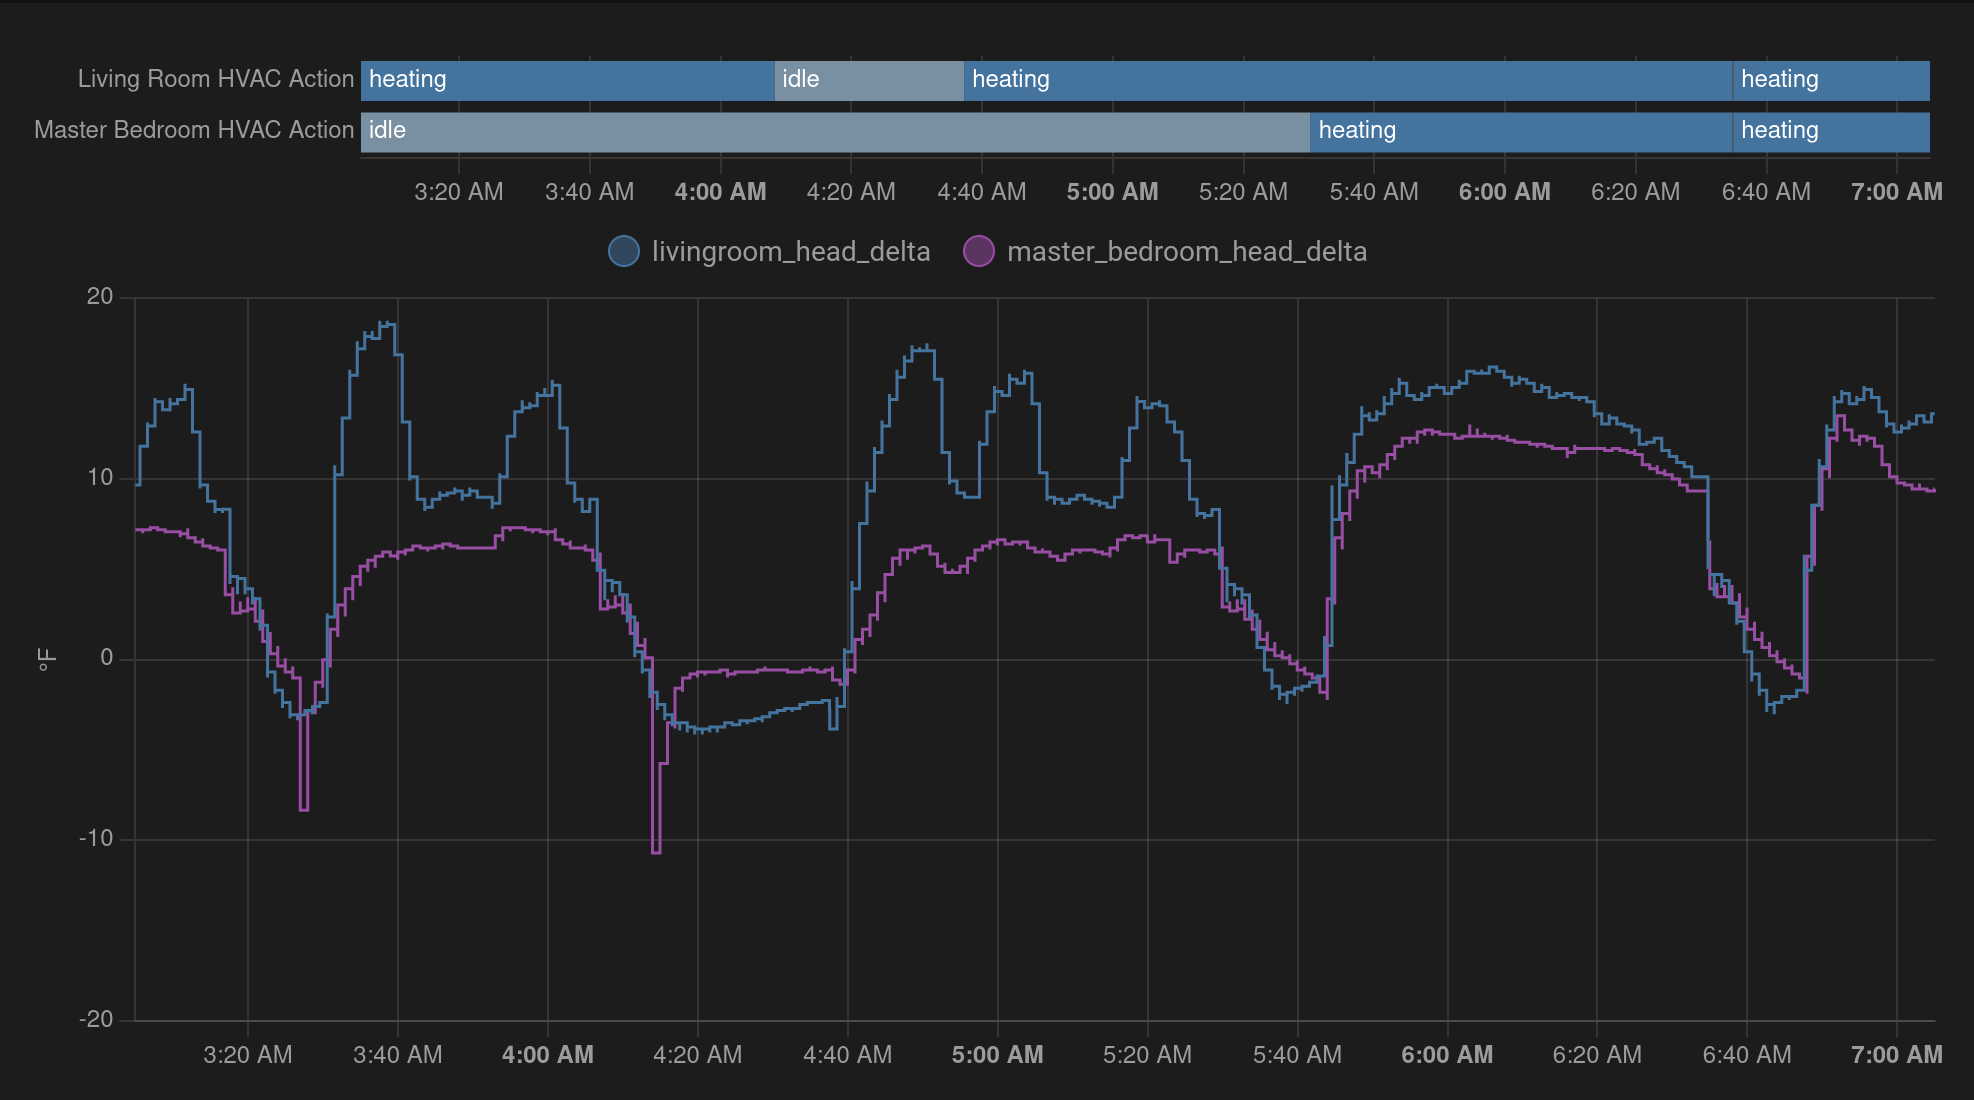Click the Master Bedroom HVAC Action row label
The width and height of the screenshot is (1974, 1100).
point(194,130)
